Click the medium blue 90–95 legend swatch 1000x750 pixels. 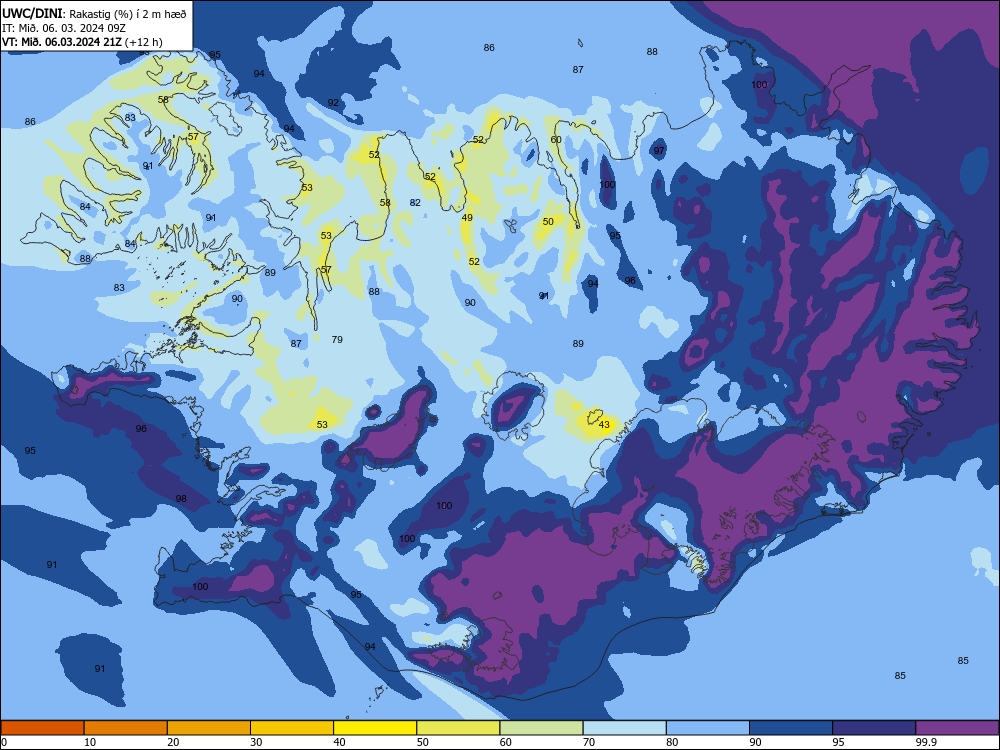tap(791, 728)
